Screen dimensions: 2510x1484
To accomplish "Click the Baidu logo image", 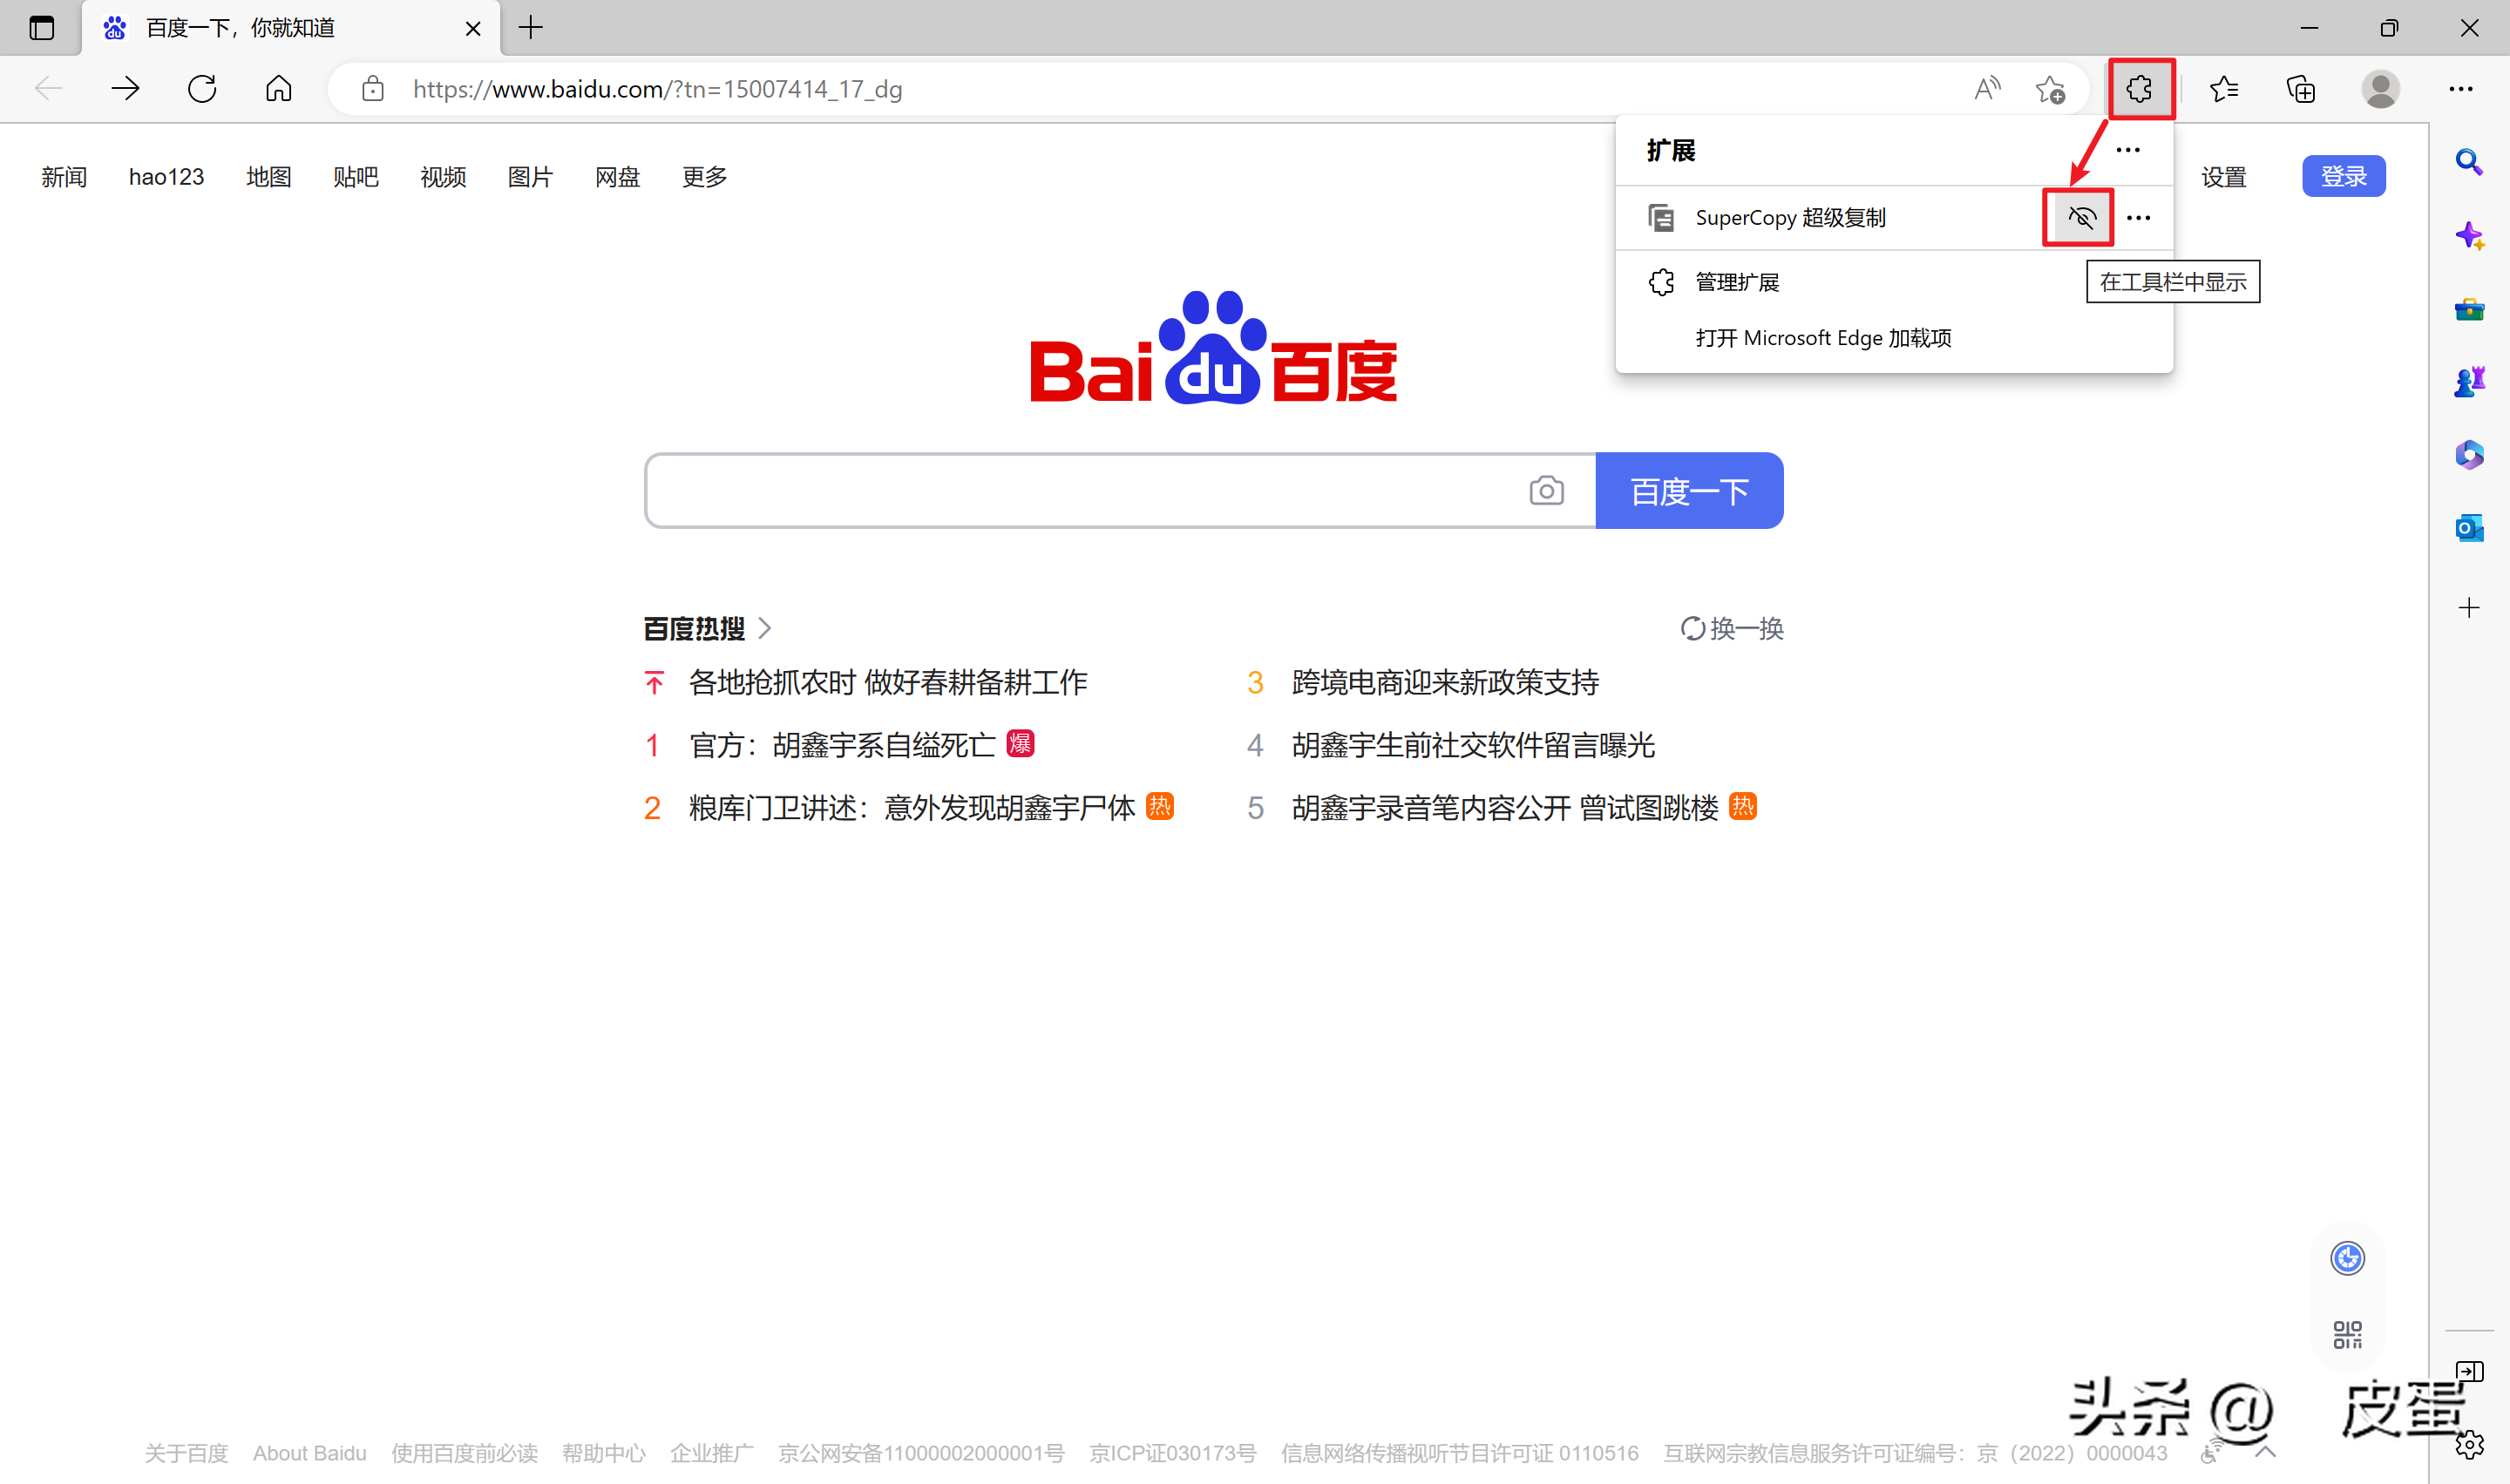I will [1213, 348].
